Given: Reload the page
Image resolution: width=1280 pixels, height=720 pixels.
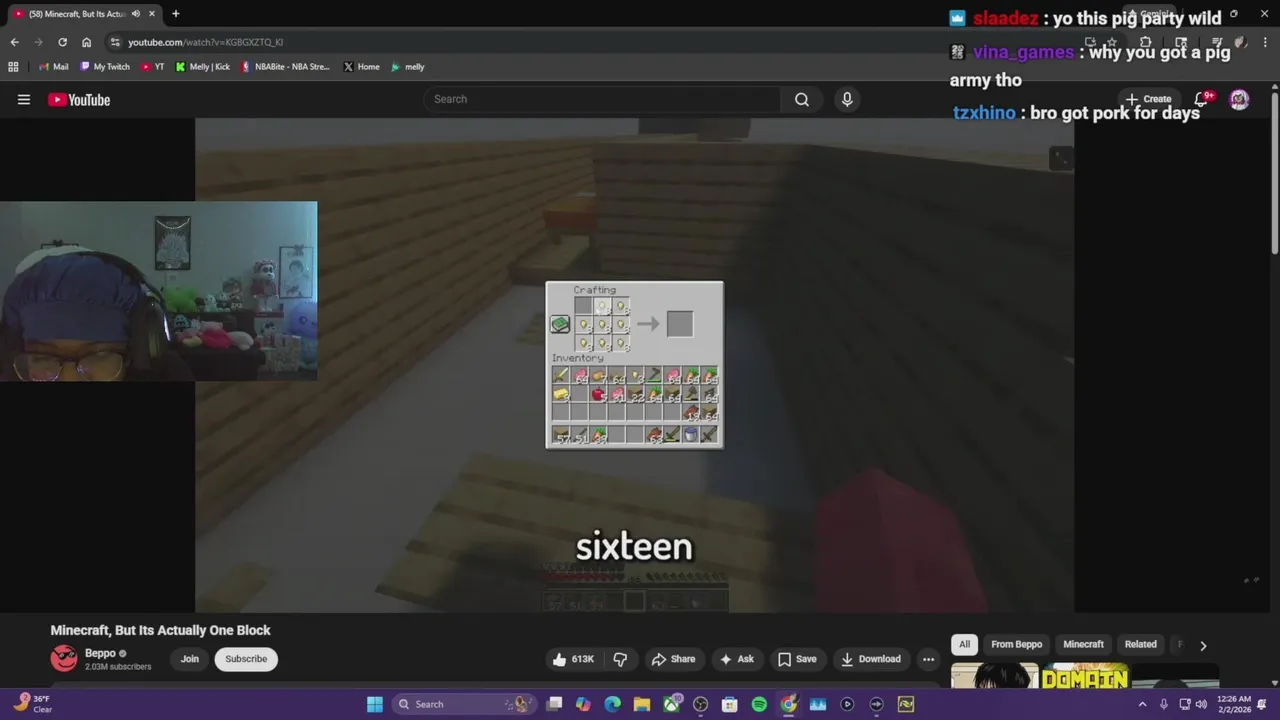Looking at the screenshot, I should click(62, 42).
